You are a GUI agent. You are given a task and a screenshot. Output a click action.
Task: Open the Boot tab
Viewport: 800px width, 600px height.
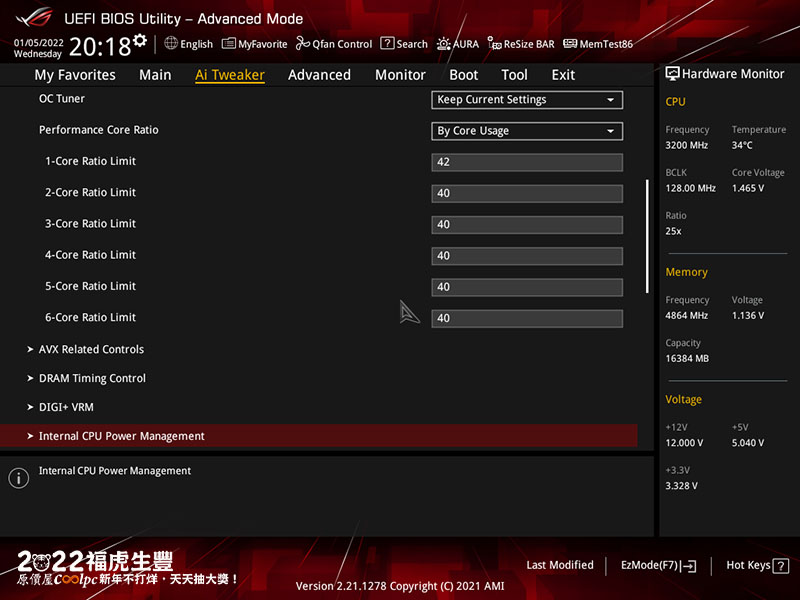(x=463, y=75)
